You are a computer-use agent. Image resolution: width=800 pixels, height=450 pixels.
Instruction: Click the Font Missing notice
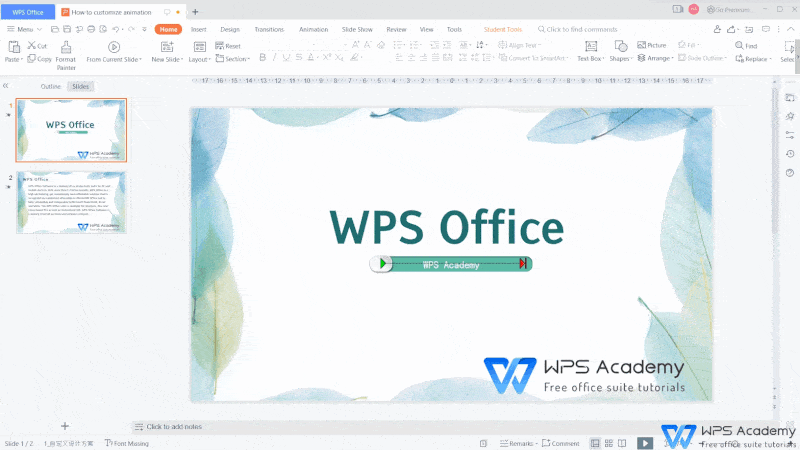point(127,443)
